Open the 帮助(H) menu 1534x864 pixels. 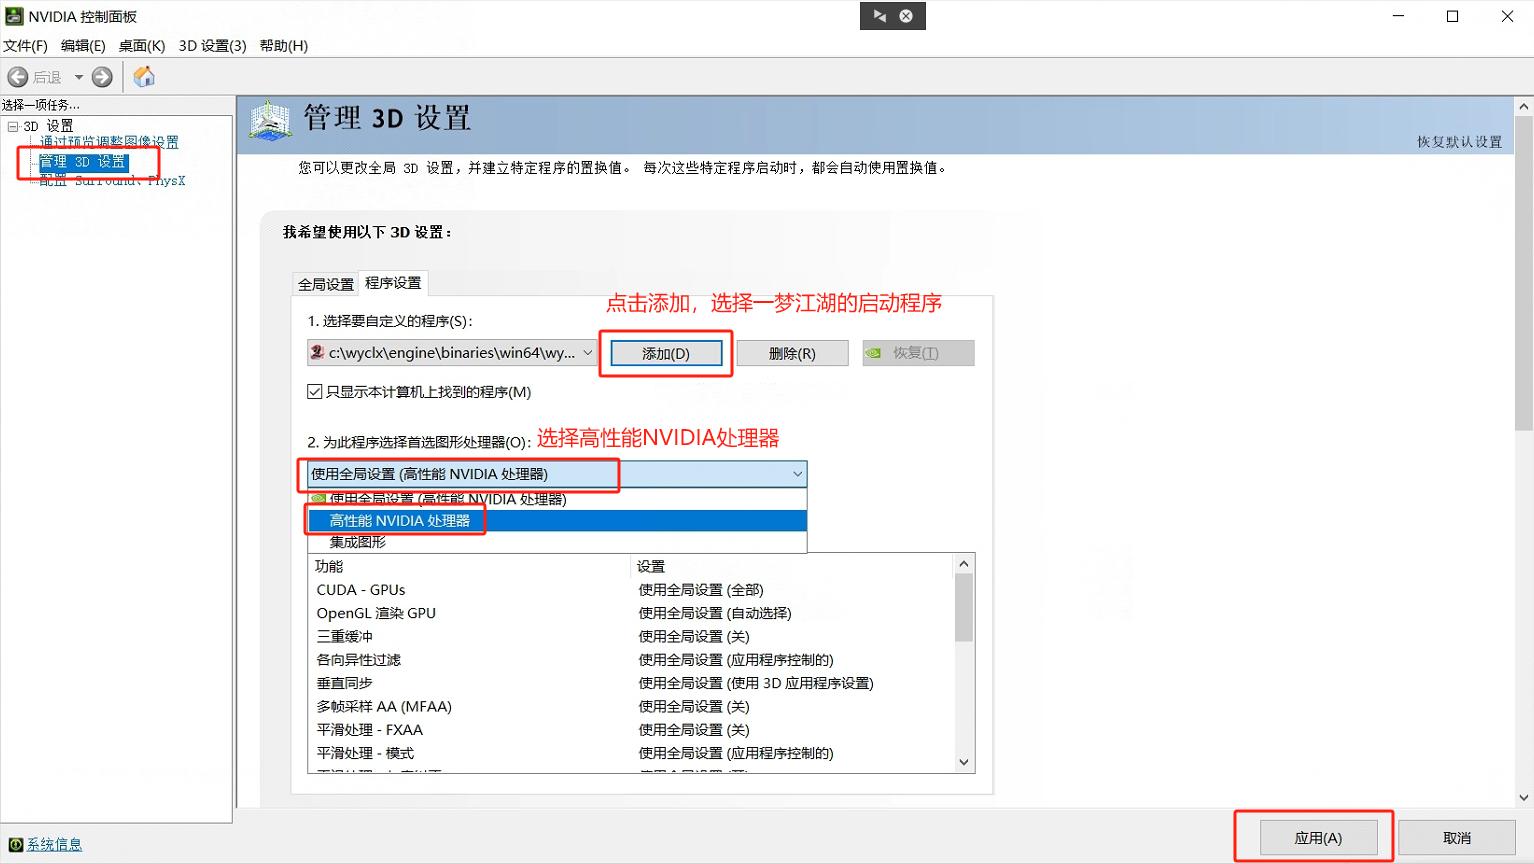[284, 46]
